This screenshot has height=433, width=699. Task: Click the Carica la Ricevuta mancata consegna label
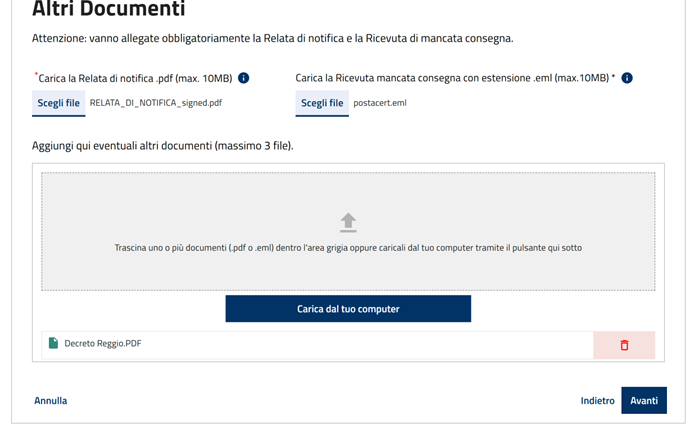click(x=455, y=78)
